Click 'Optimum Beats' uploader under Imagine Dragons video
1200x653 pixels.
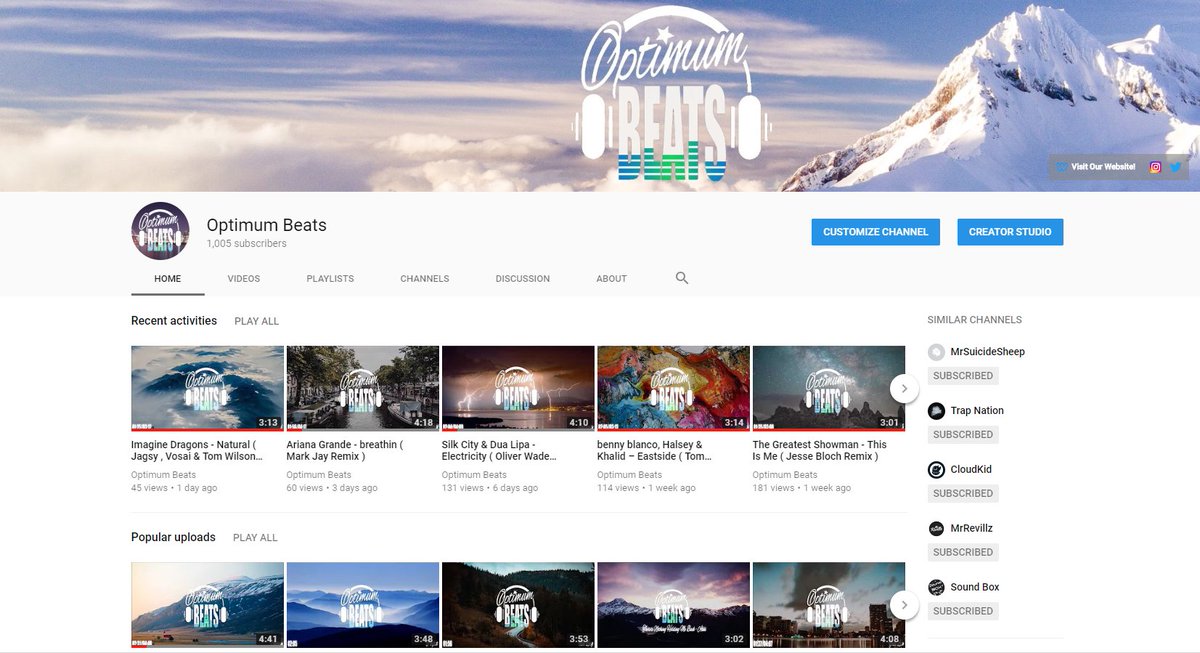tap(164, 475)
